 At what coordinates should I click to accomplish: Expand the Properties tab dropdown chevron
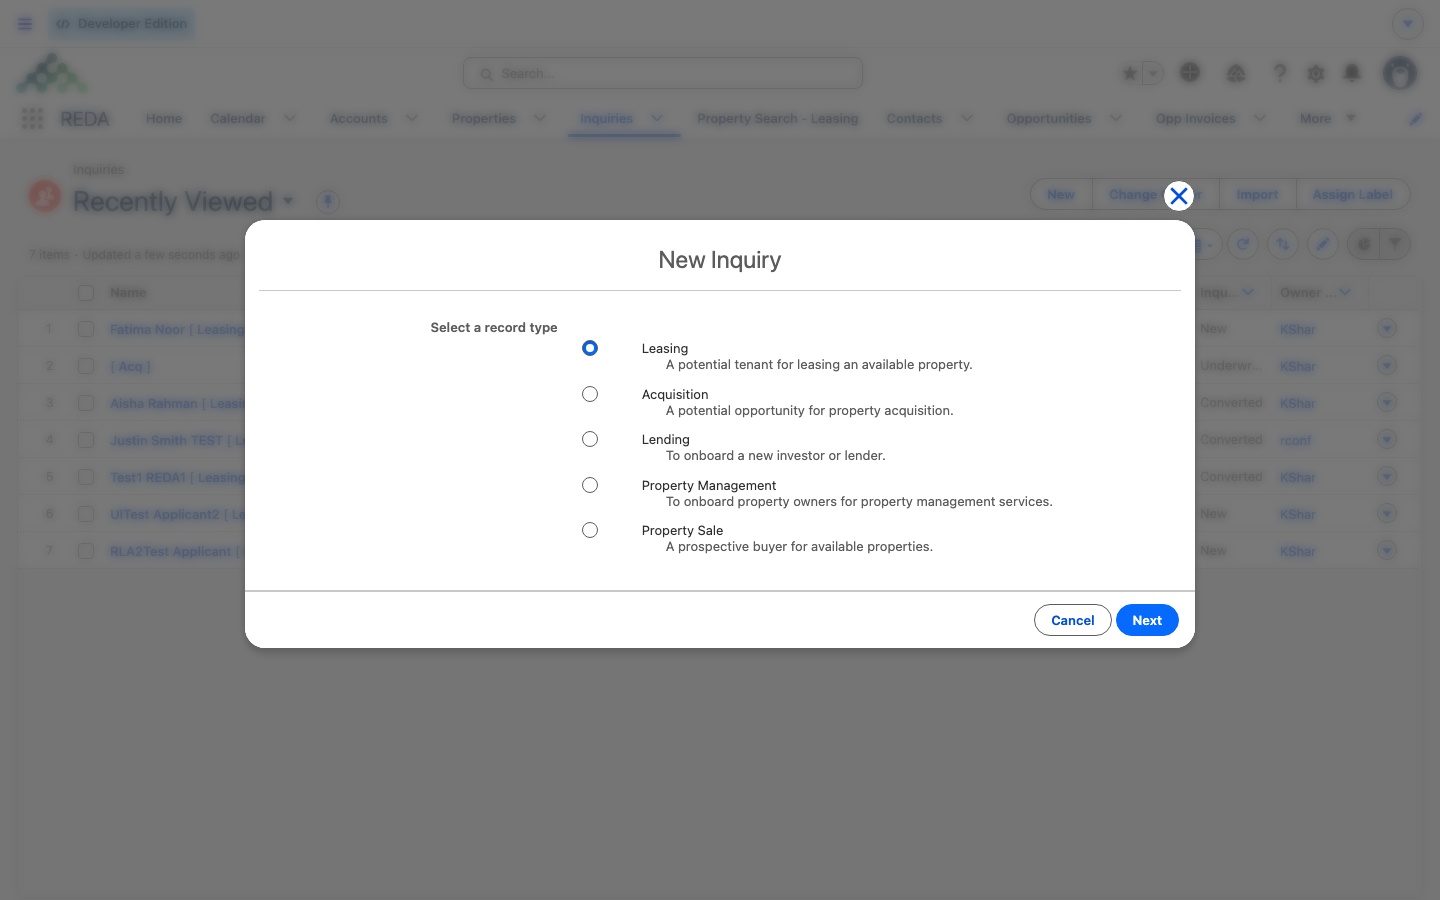click(x=540, y=118)
